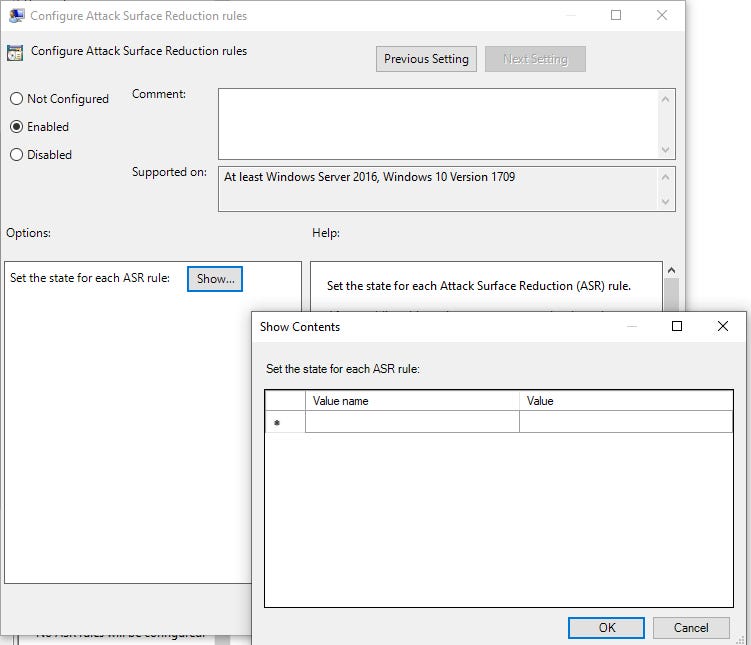
Task: Sort by the Value name column header
Action: [412, 401]
